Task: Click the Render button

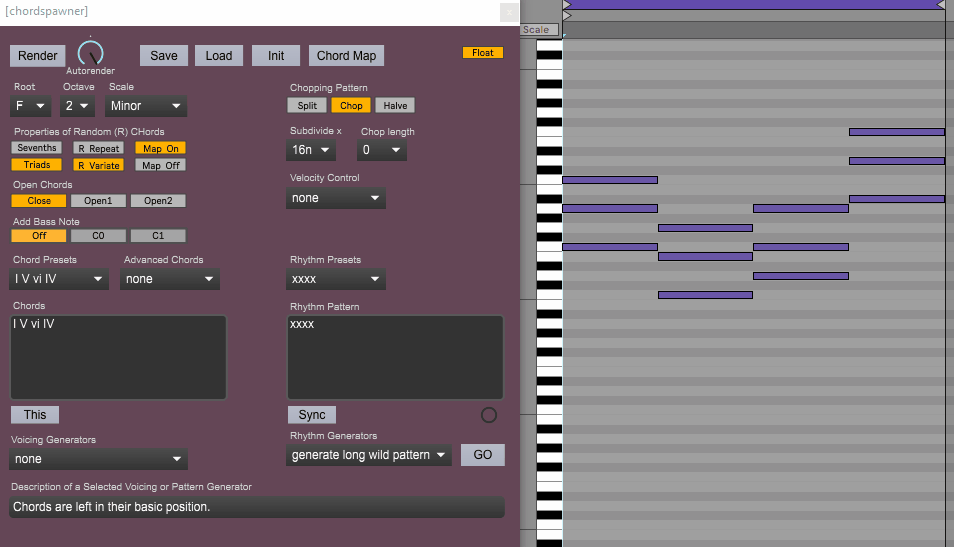Action: point(38,56)
